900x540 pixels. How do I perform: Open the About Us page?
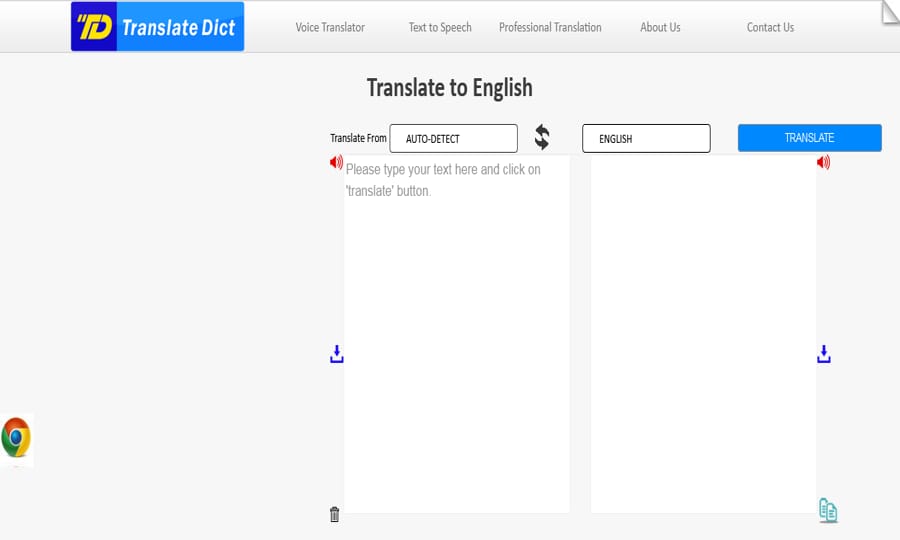click(x=660, y=27)
